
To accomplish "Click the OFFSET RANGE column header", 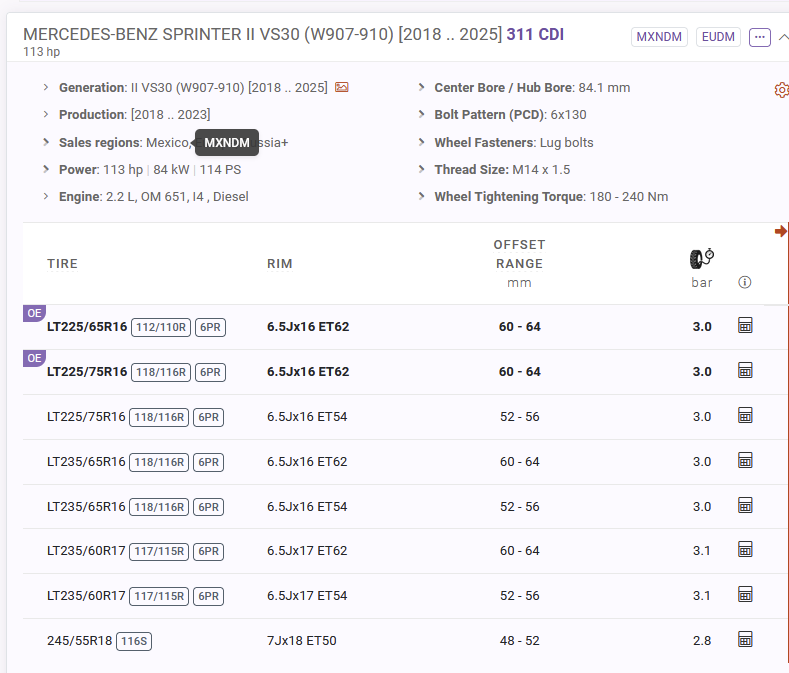I will click(519, 254).
